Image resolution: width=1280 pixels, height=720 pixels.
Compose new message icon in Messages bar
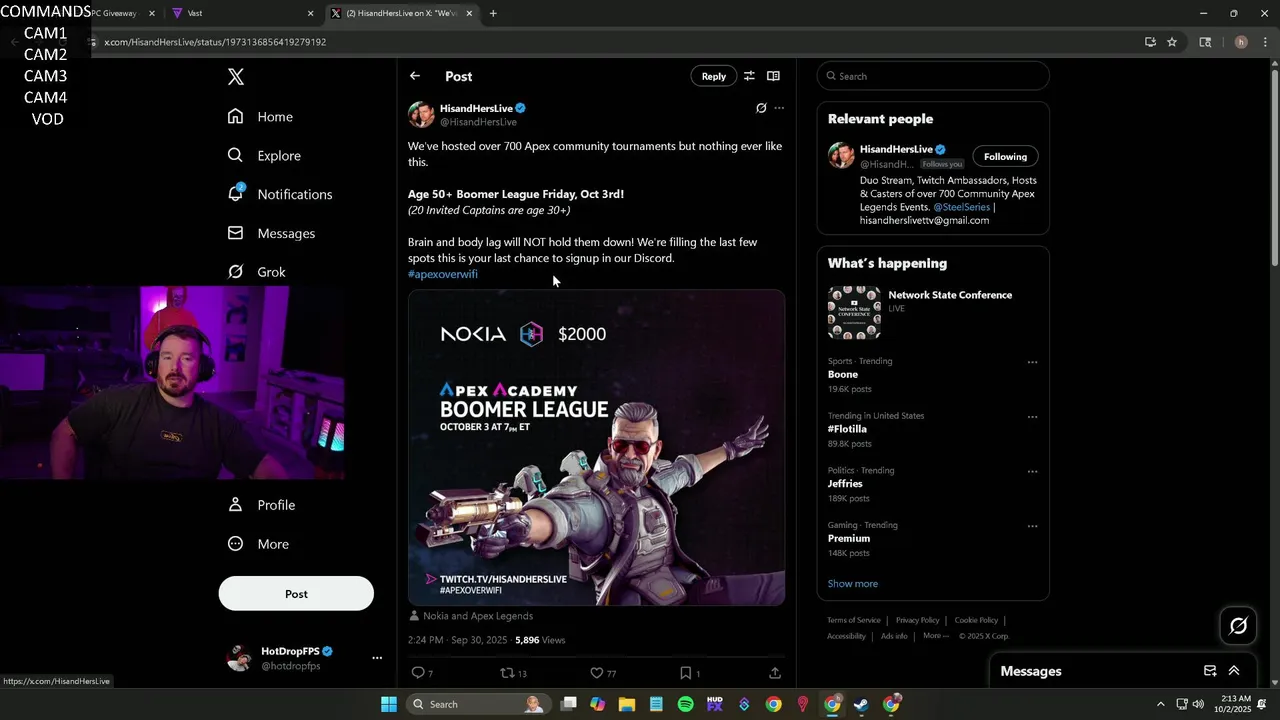(x=1210, y=671)
